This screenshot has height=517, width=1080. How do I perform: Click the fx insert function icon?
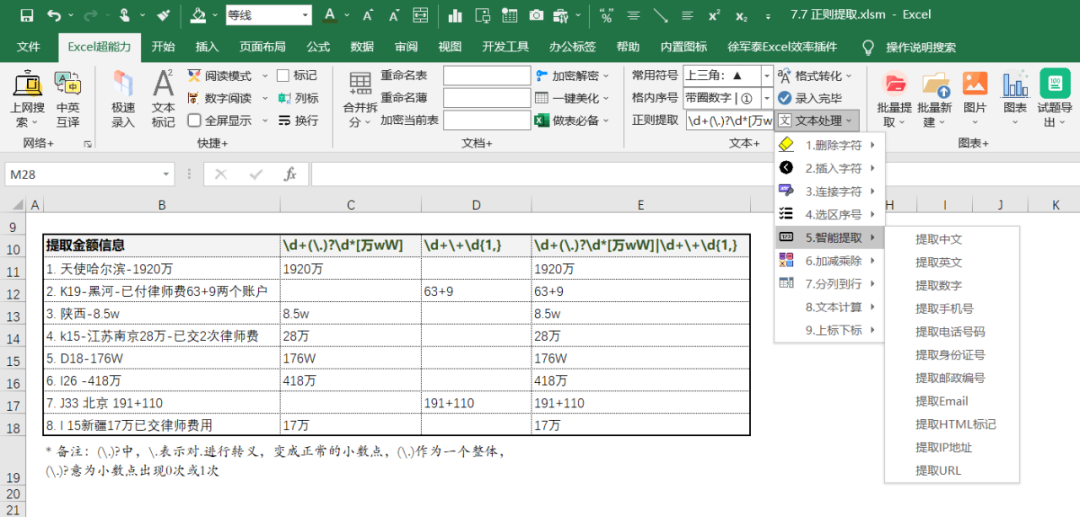click(291, 174)
